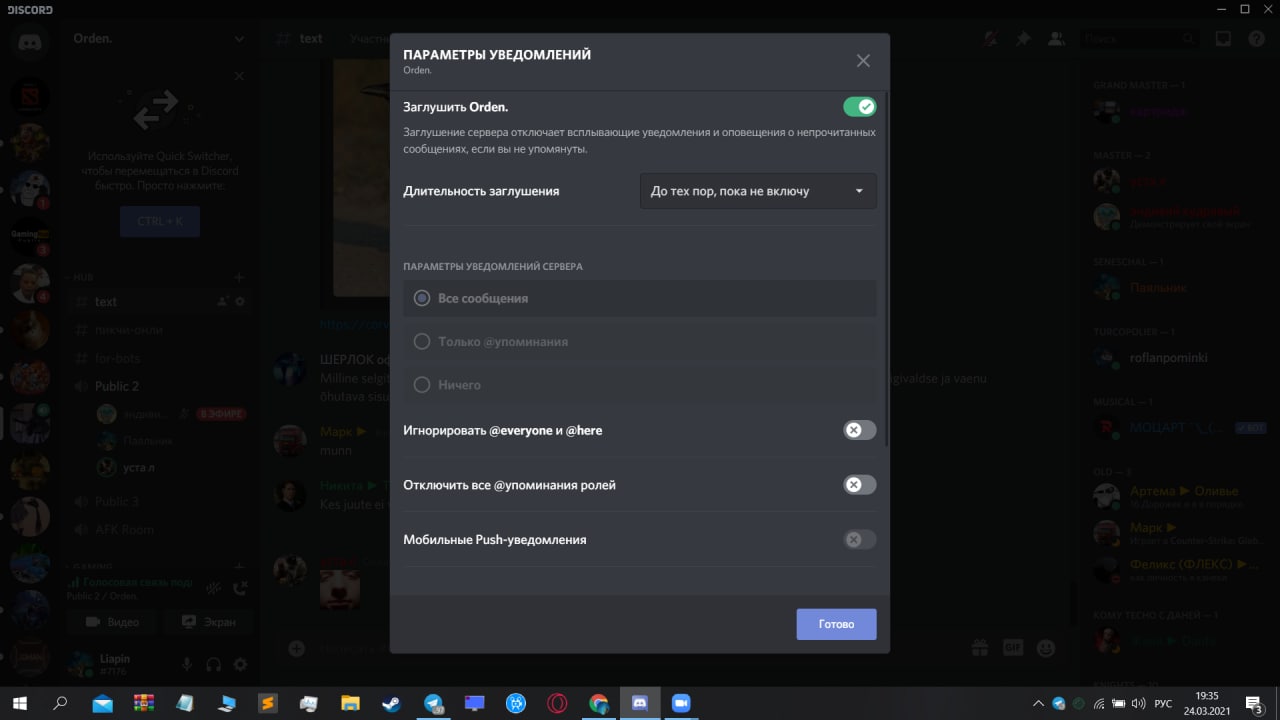Select the 'Ничего' radio option
1280x720 pixels.
click(640, 384)
